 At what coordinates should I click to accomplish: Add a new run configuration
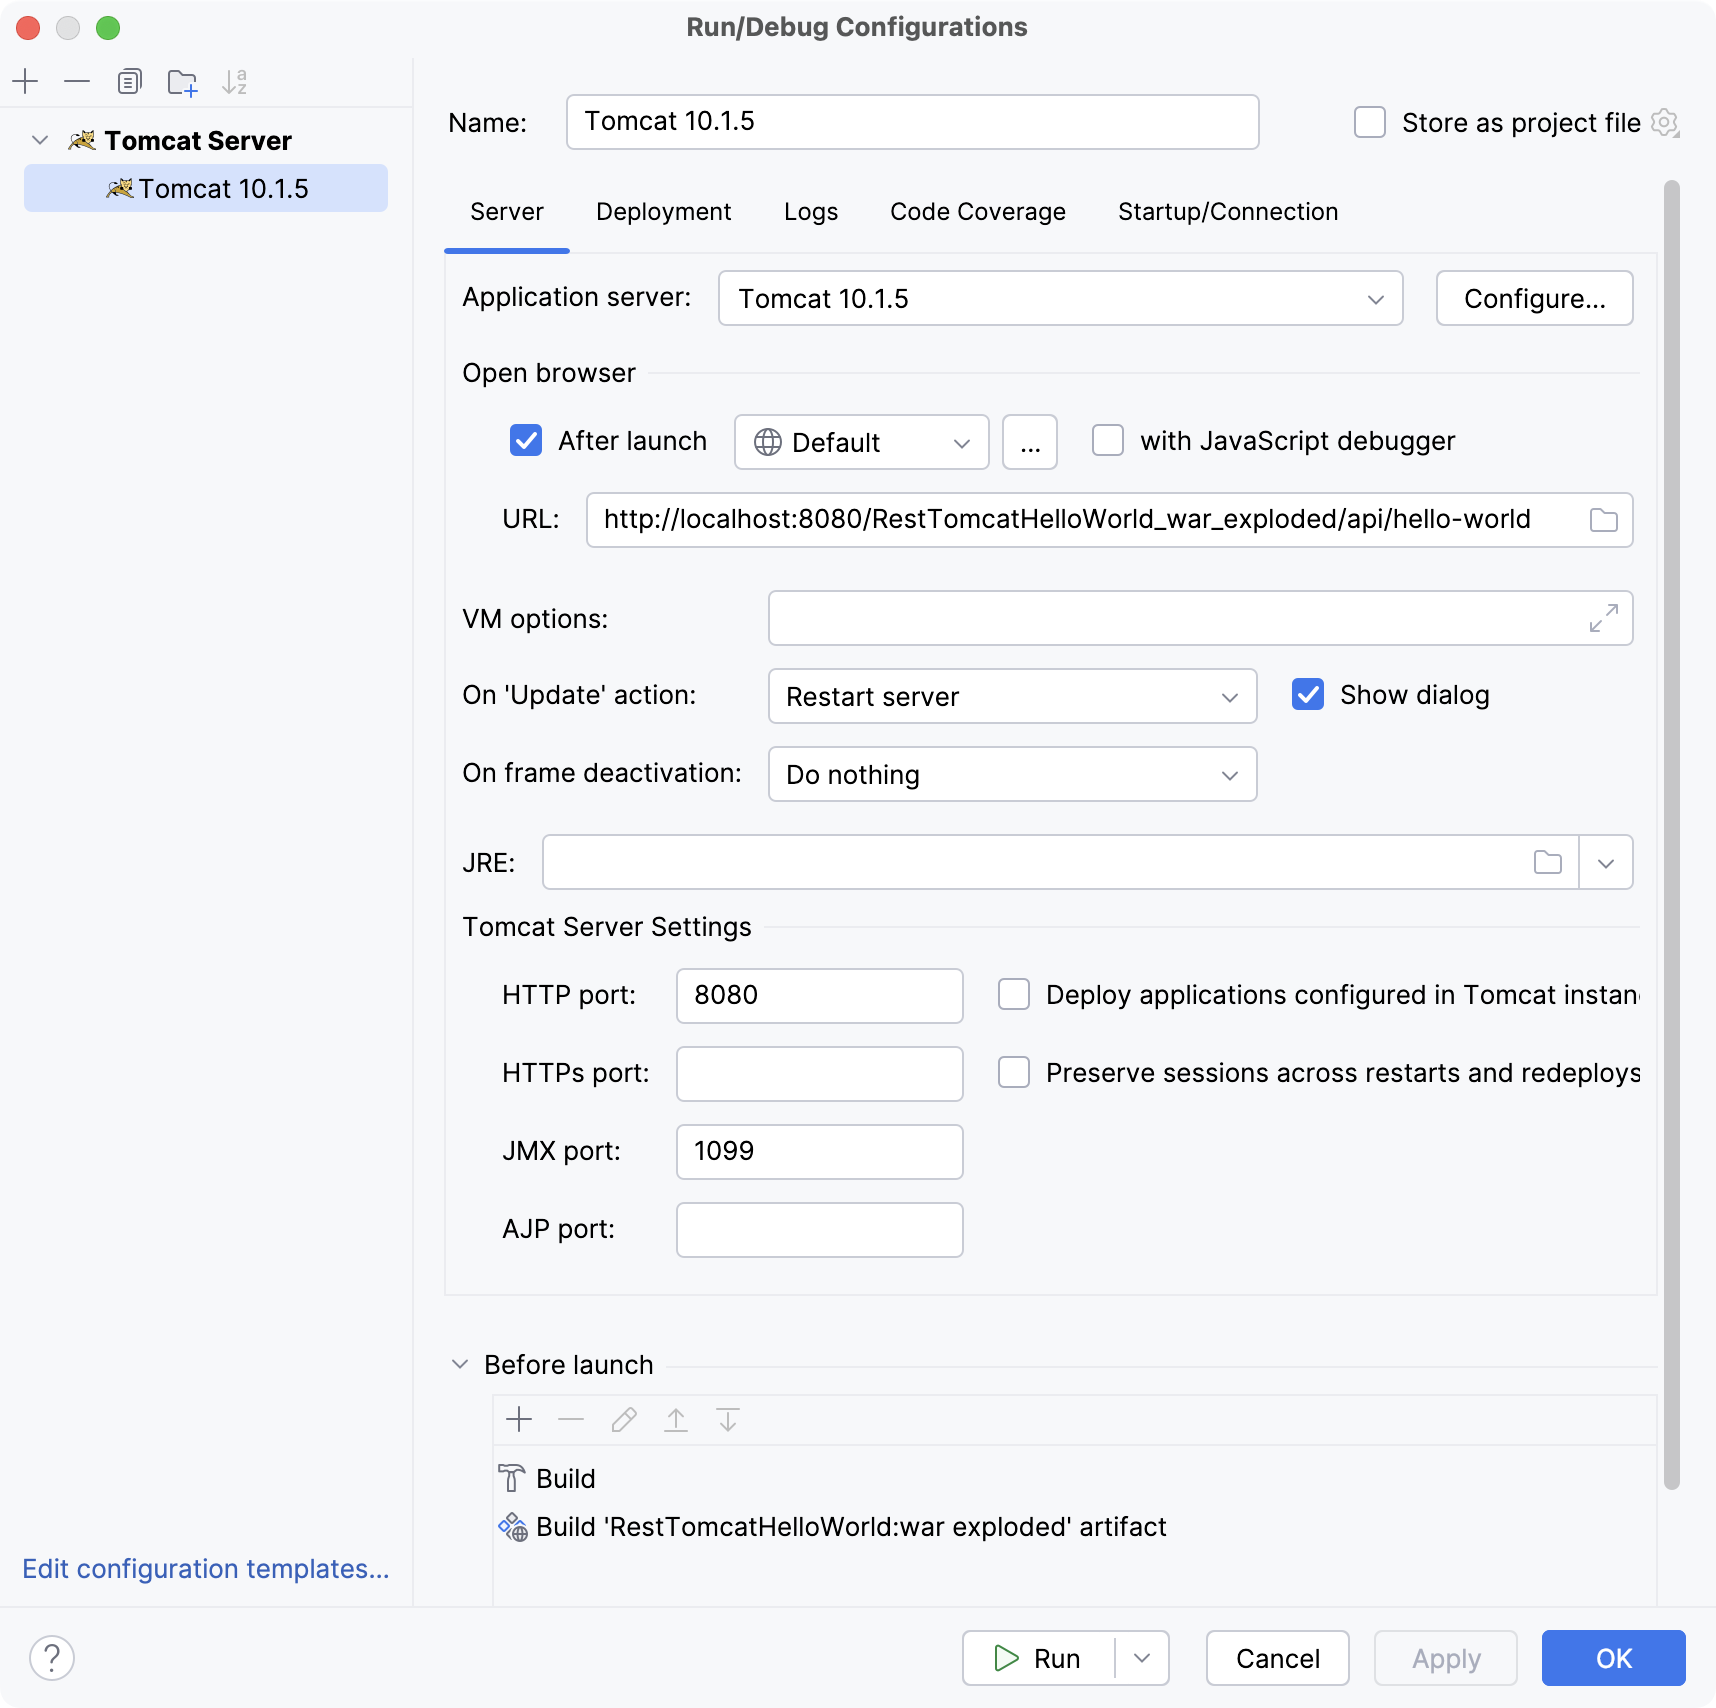26,82
